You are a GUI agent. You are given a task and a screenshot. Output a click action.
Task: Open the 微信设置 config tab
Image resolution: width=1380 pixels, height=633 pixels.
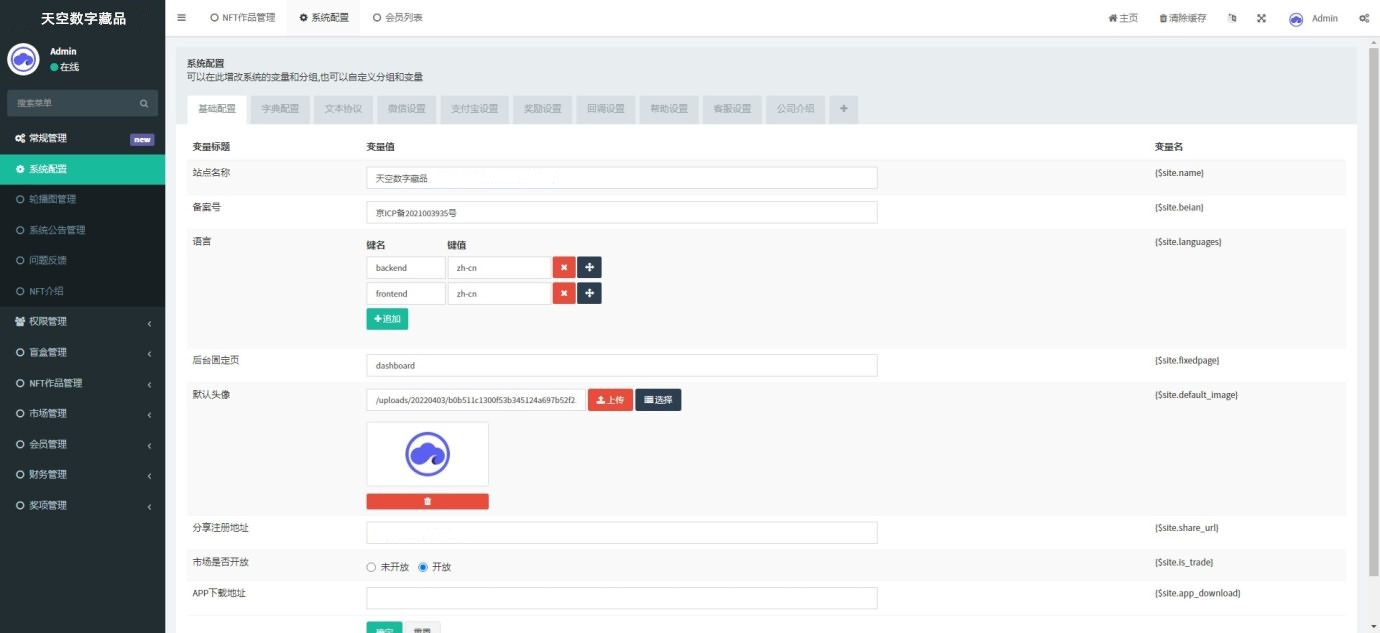(x=406, y=109)
